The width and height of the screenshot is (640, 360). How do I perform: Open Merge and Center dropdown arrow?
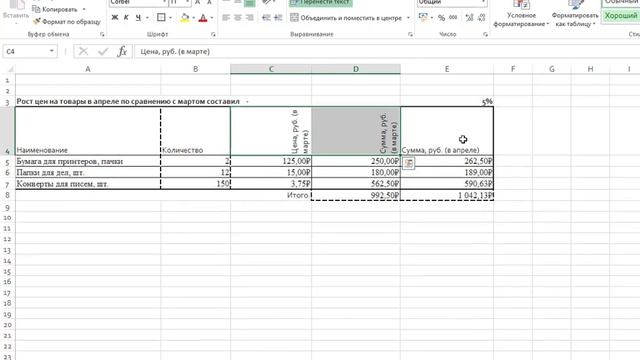[x=408, y=18]
